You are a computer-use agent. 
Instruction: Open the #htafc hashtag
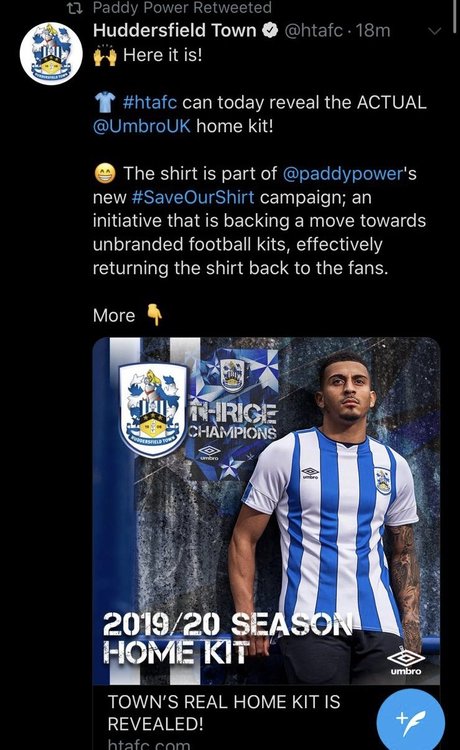click(x=150, y=102)
